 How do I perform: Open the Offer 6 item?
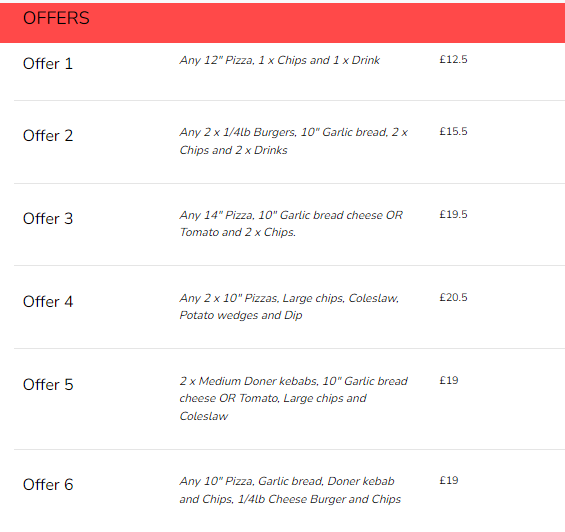click(x=48, y=484)
